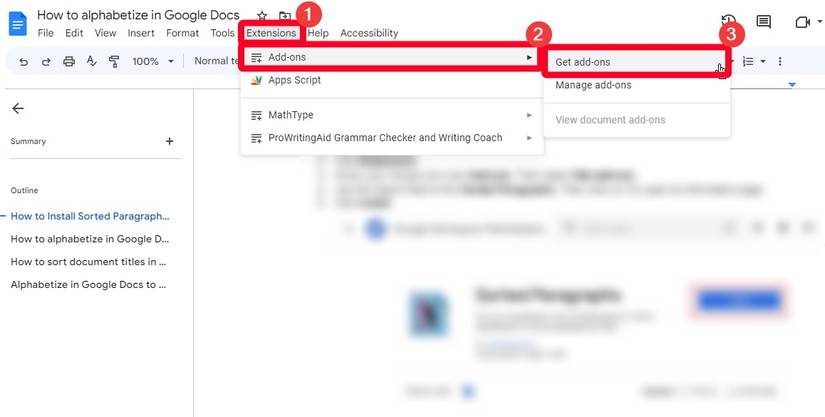Jump to How to Install Sorted Paragraphs heading

pyautogui.click(x=90, y=216)
